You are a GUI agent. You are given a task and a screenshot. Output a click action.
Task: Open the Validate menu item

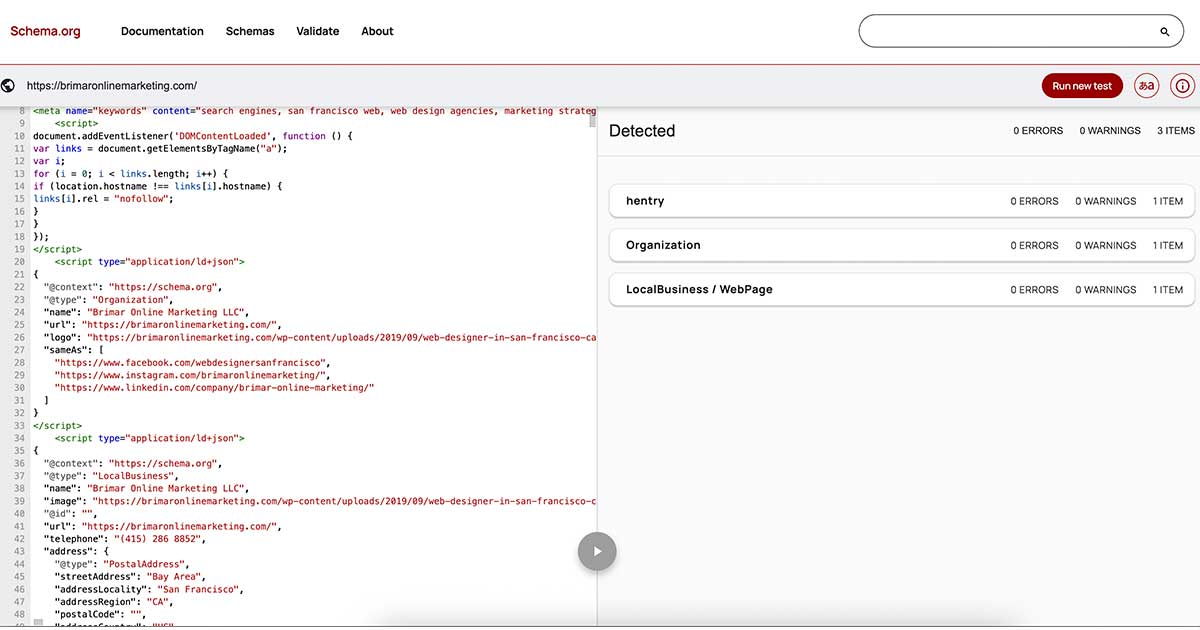tap(318, 31)
